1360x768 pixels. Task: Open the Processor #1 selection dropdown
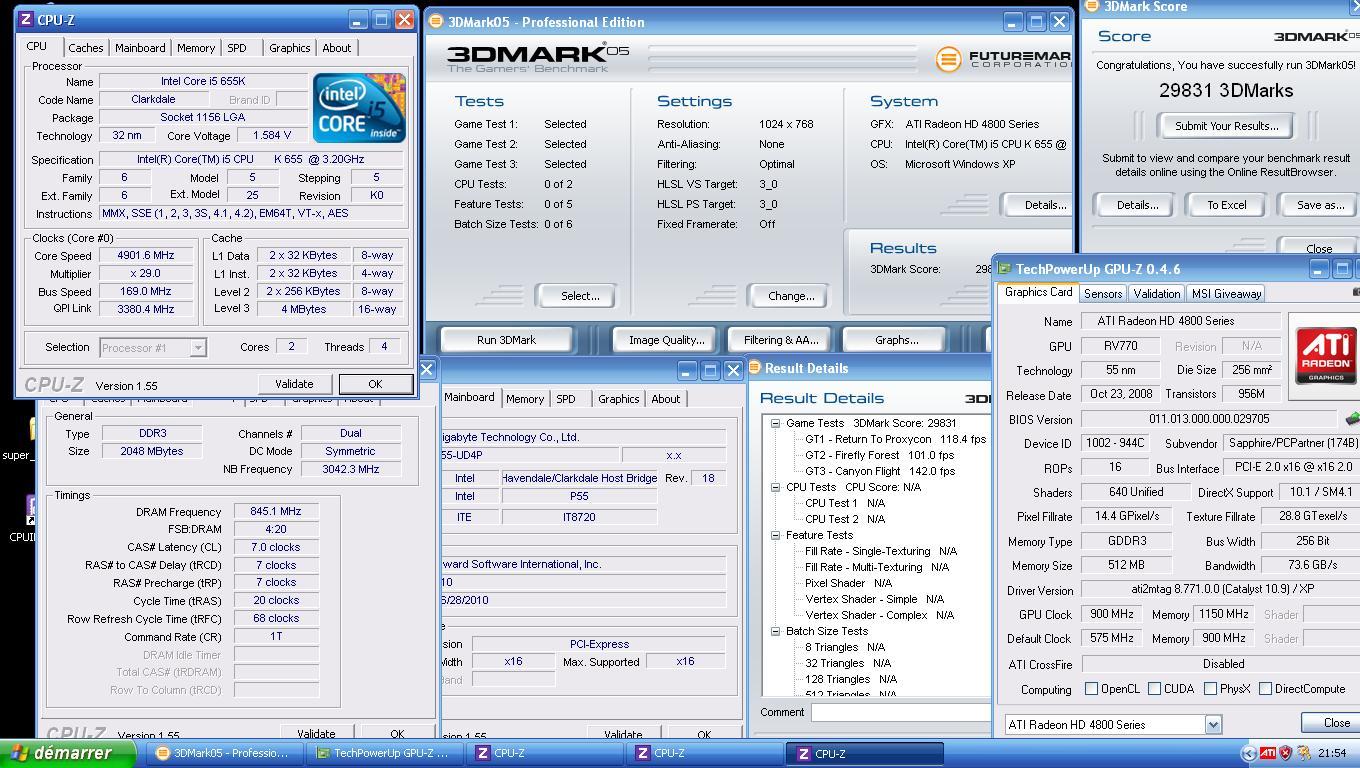click(198, 347)
